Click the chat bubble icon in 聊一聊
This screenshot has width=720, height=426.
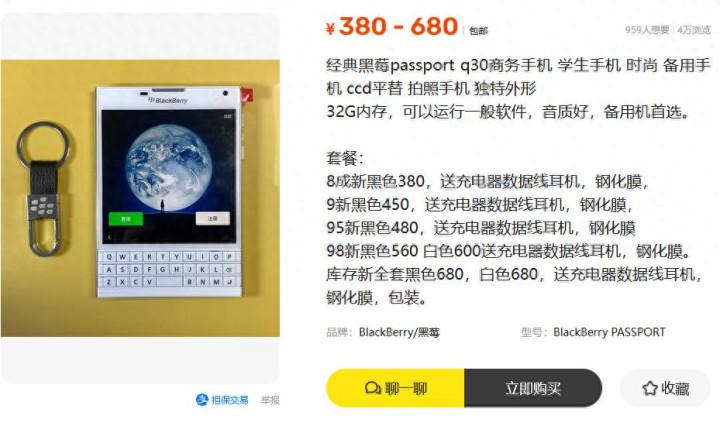[x=372, y=388]
